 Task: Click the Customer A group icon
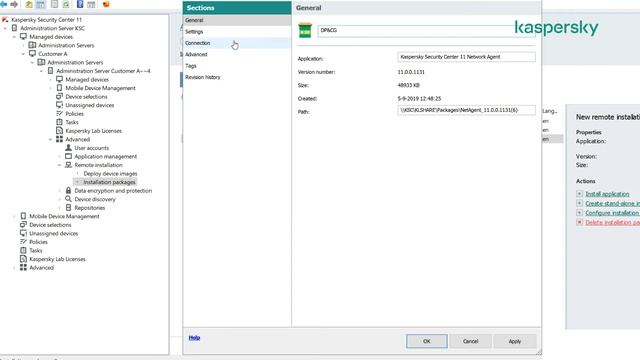pos(32,53)
